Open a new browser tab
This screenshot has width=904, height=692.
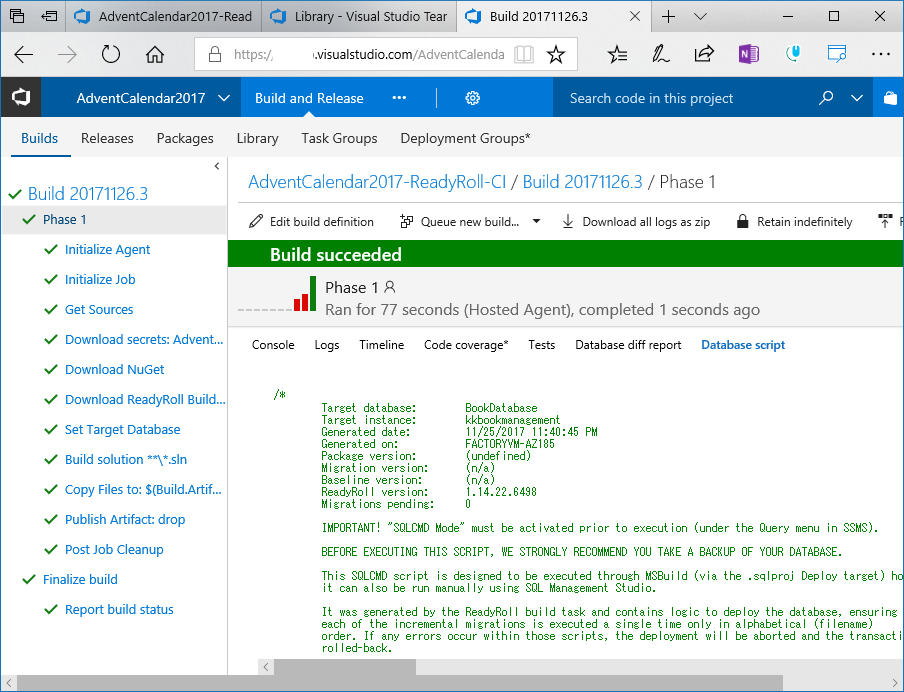(x=668, y=16)
